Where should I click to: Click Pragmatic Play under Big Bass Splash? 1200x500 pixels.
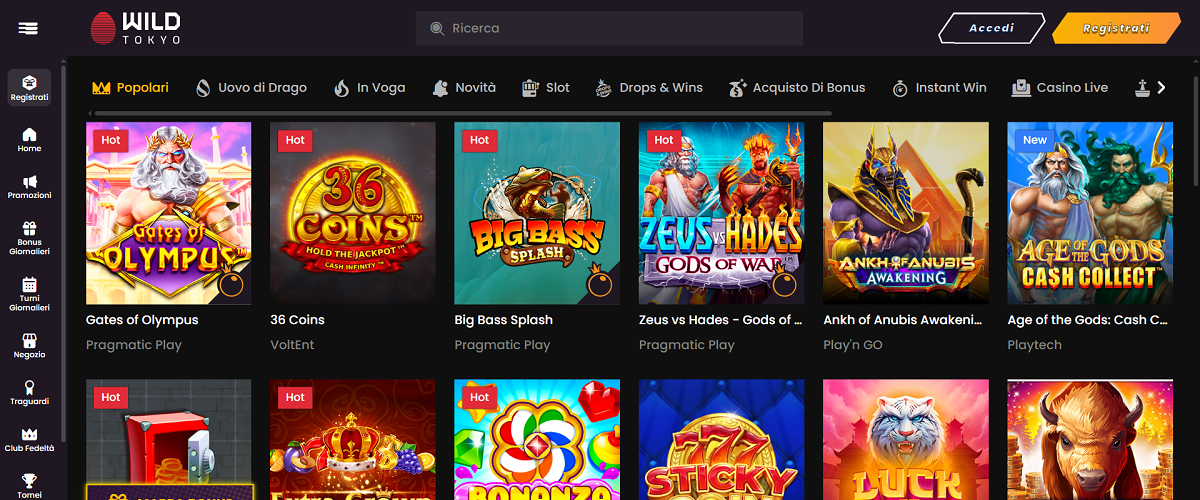point(502,345)
